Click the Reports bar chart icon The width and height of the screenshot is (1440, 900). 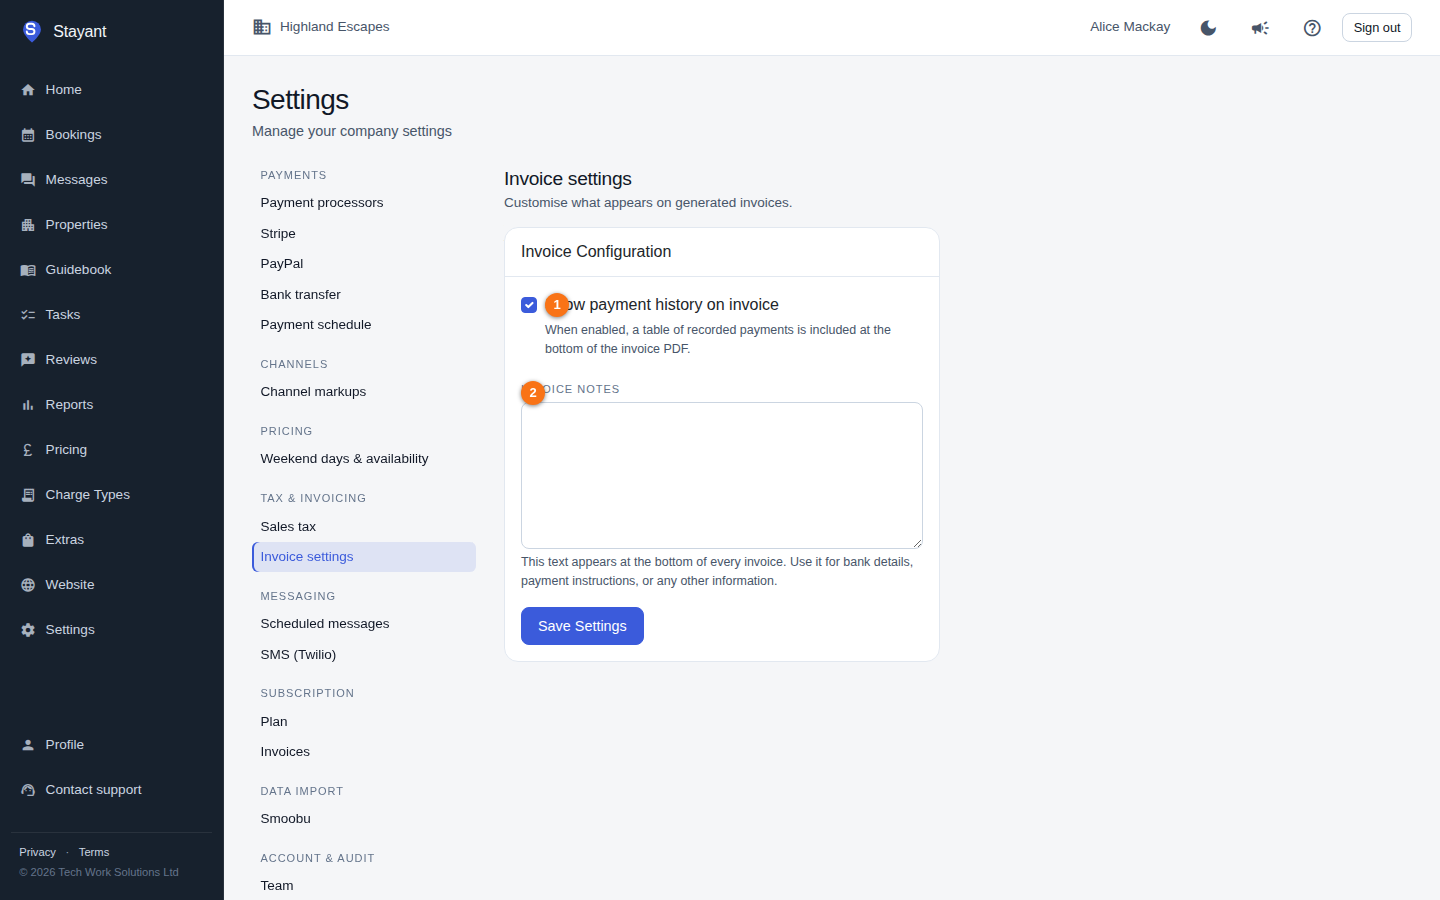pyautogui.click(x=28, y=405)
